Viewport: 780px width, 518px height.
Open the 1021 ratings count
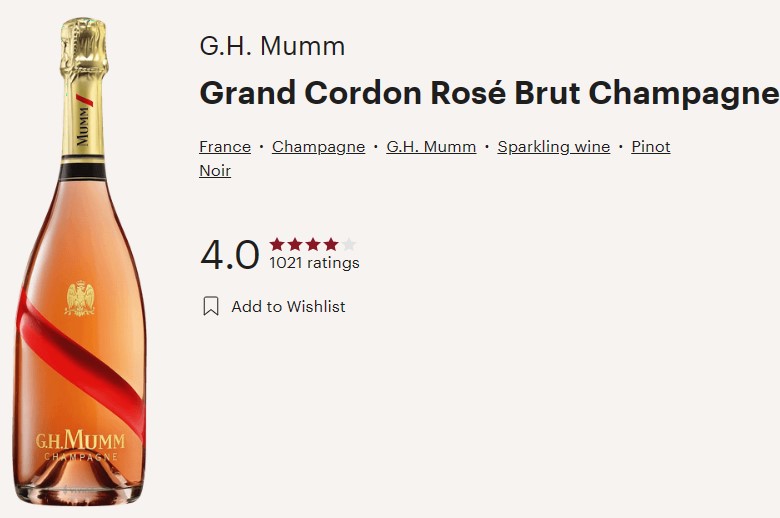[314, 264]
